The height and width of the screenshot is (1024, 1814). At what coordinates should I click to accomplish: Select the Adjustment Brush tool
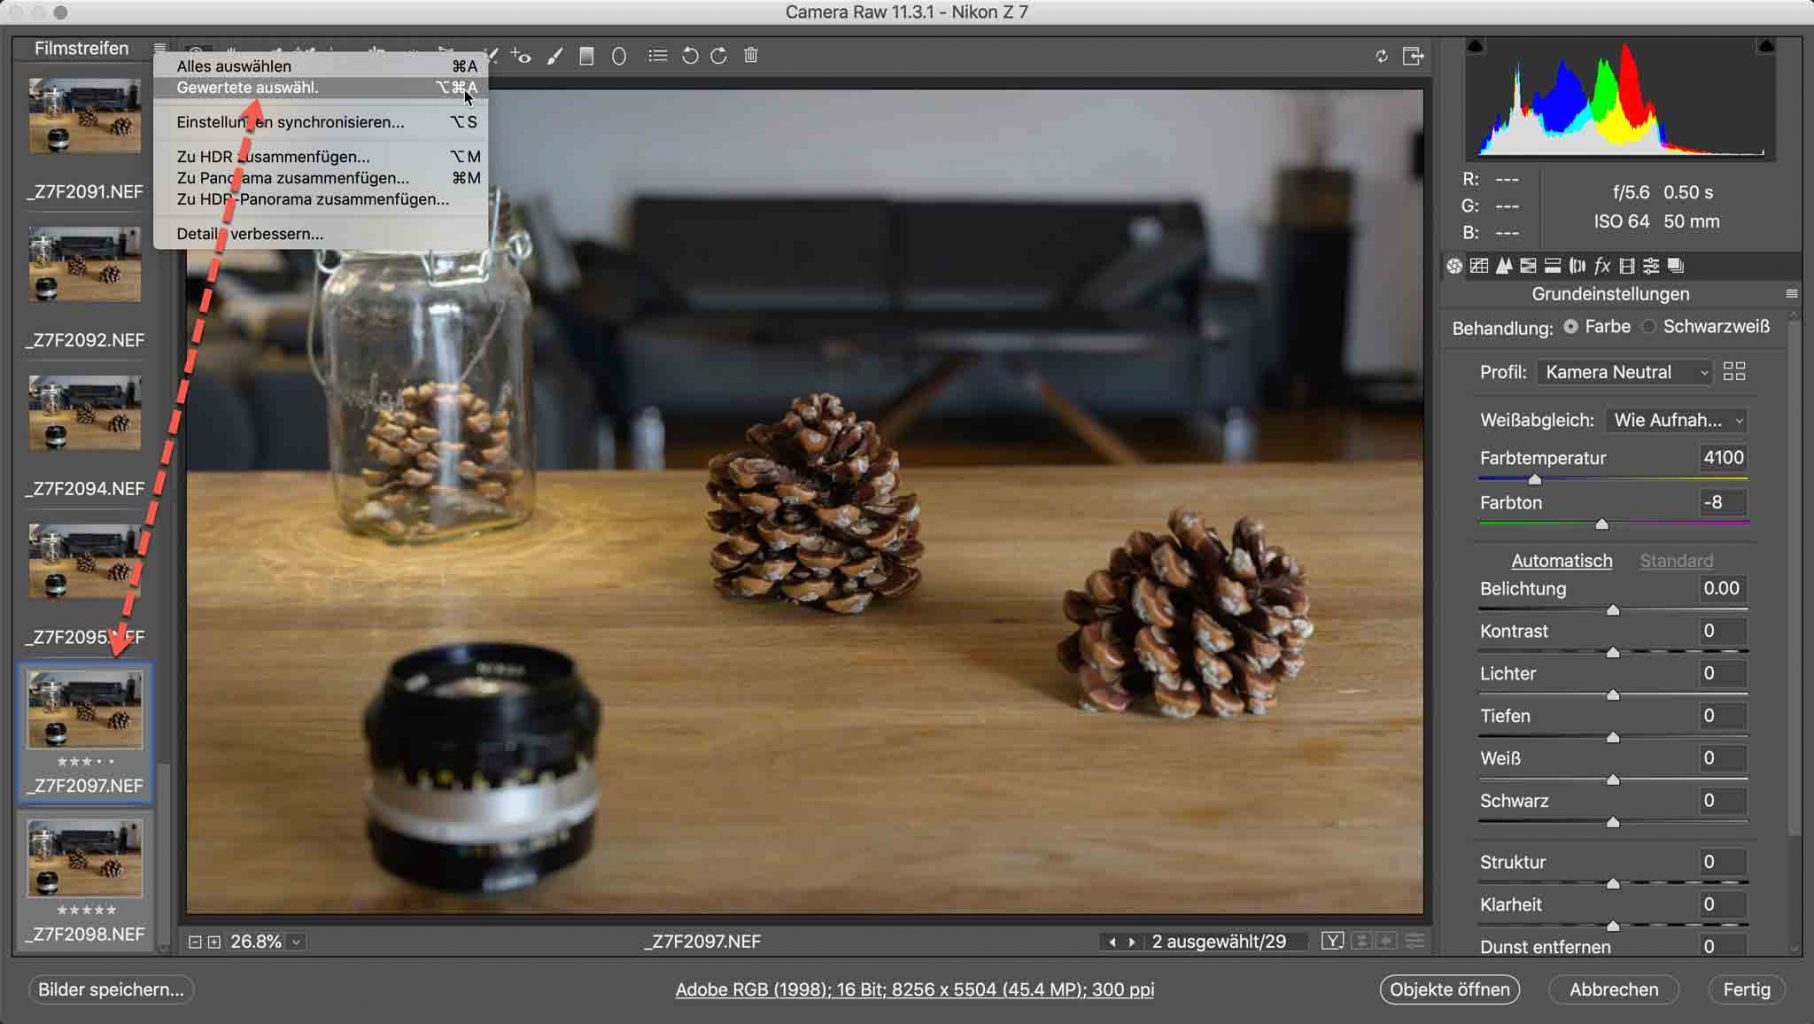click(x=555, y=56)
